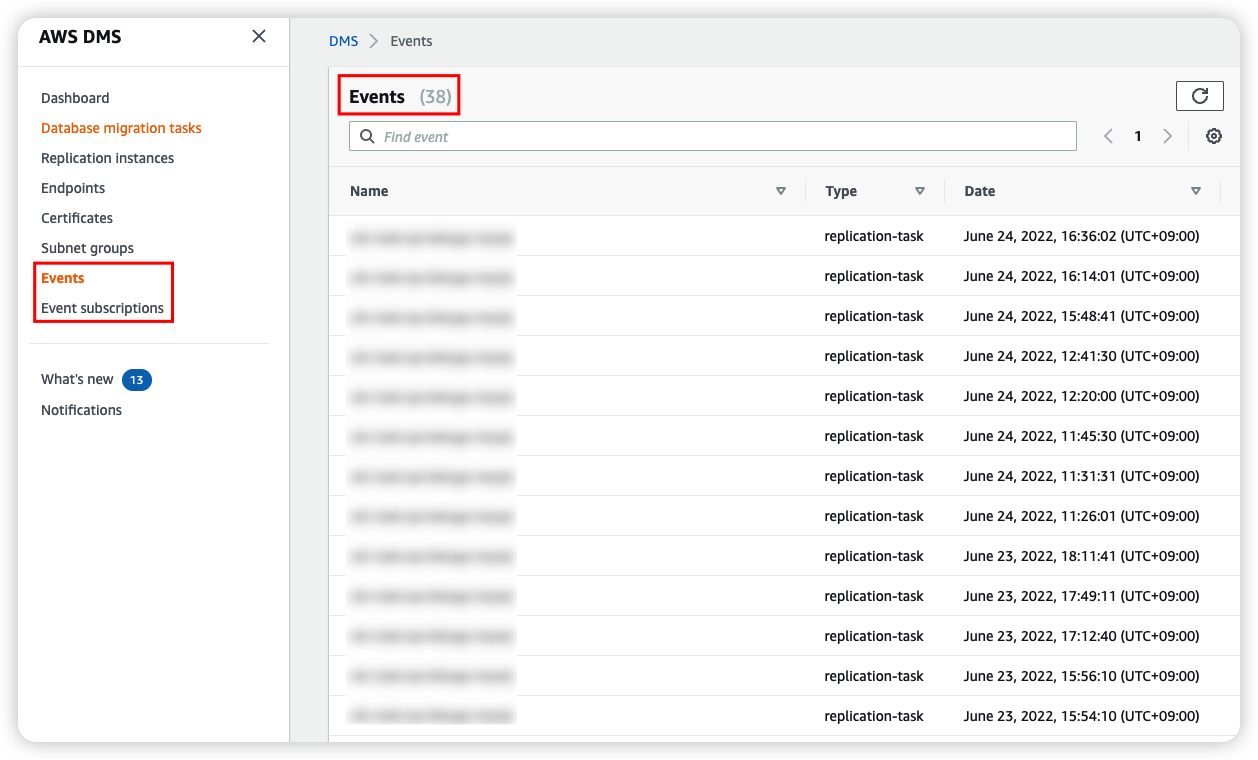Screen dimensions: 1258x760
Task: Click the Name column header
Action: pyautogui.click(x=369, y=191)
